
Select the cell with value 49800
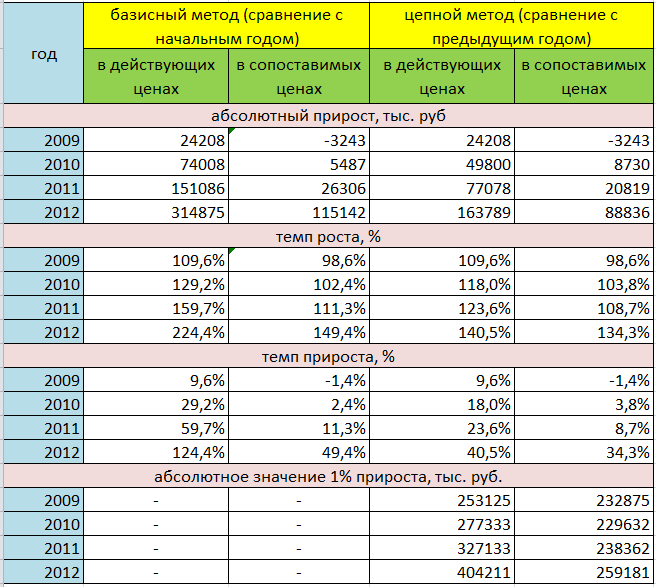pos(442,164)
